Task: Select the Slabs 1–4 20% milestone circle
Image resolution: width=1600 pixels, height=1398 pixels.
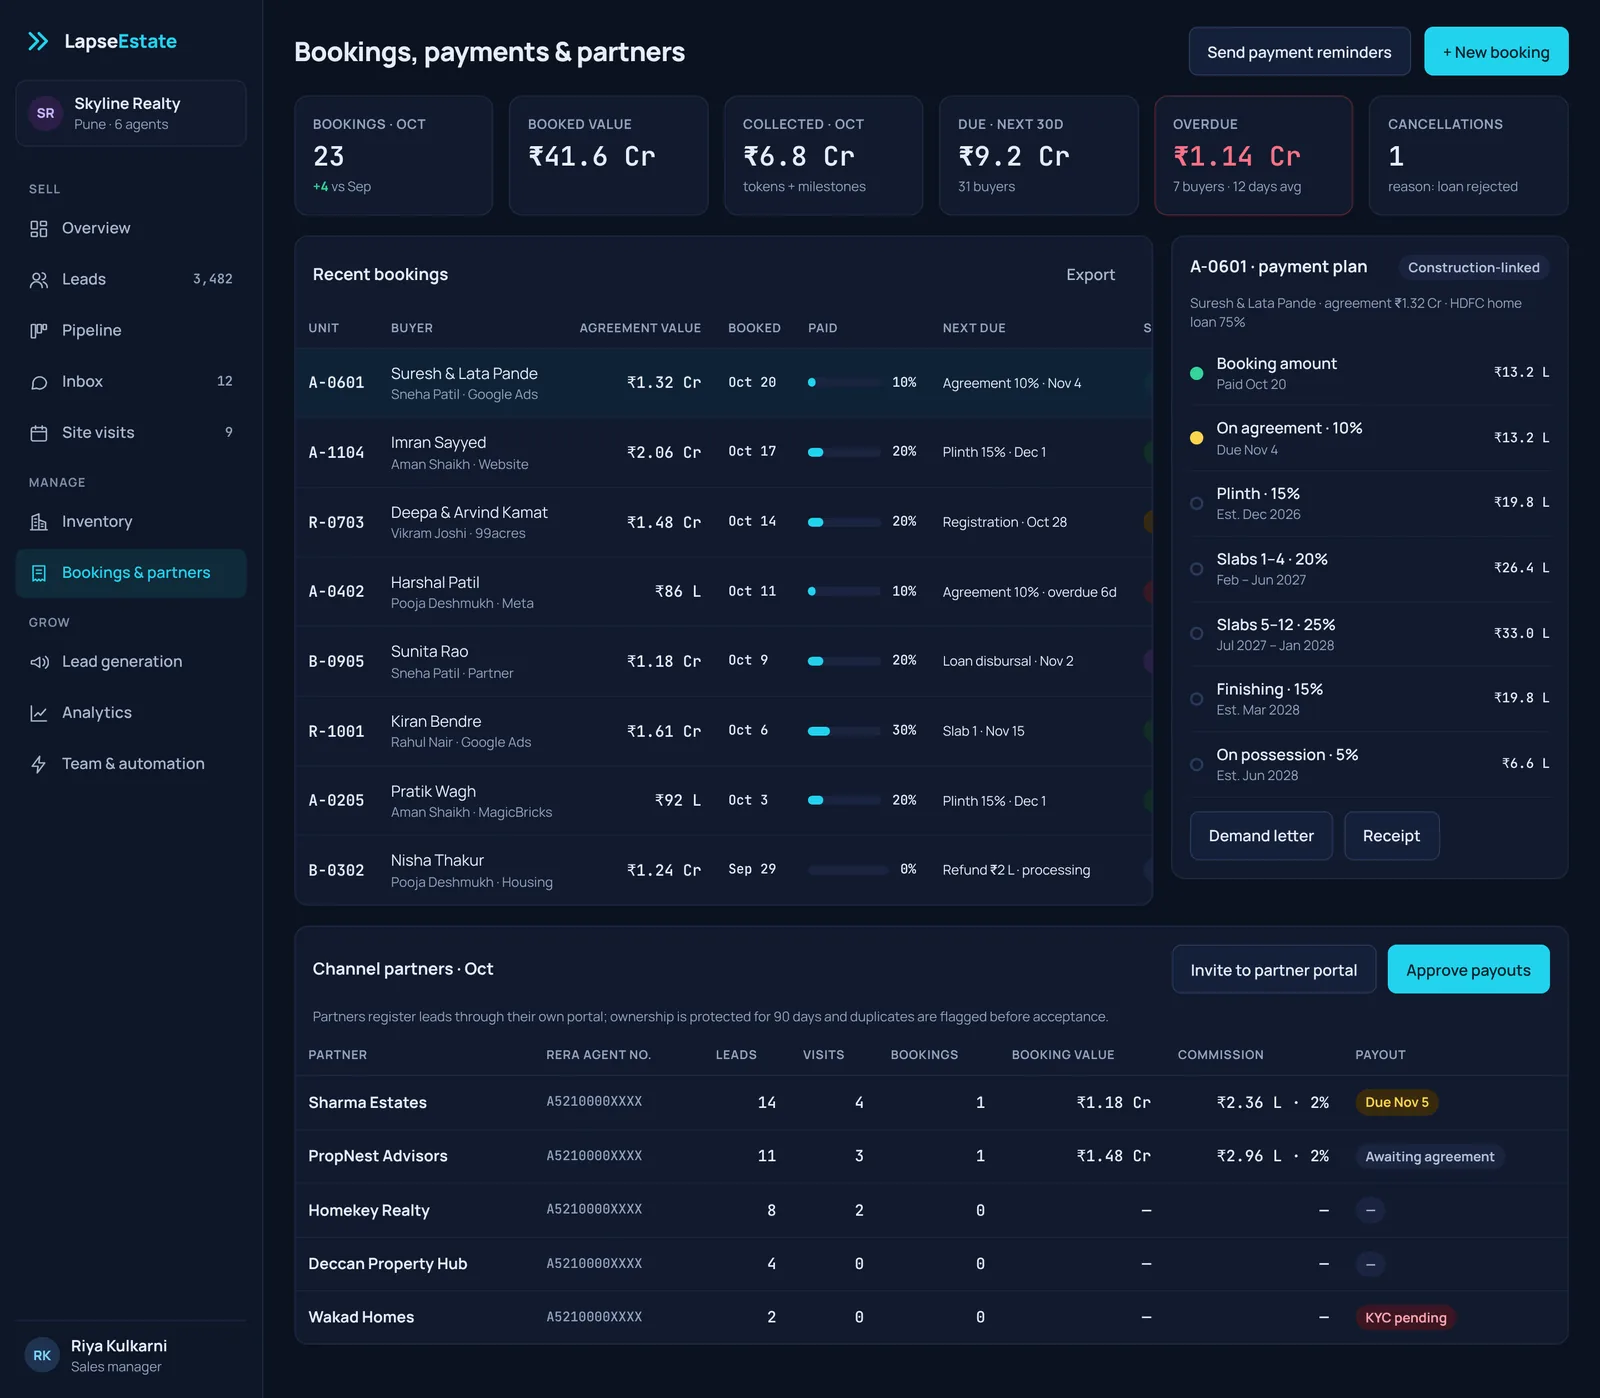Action: click(x=1196, y=569)
